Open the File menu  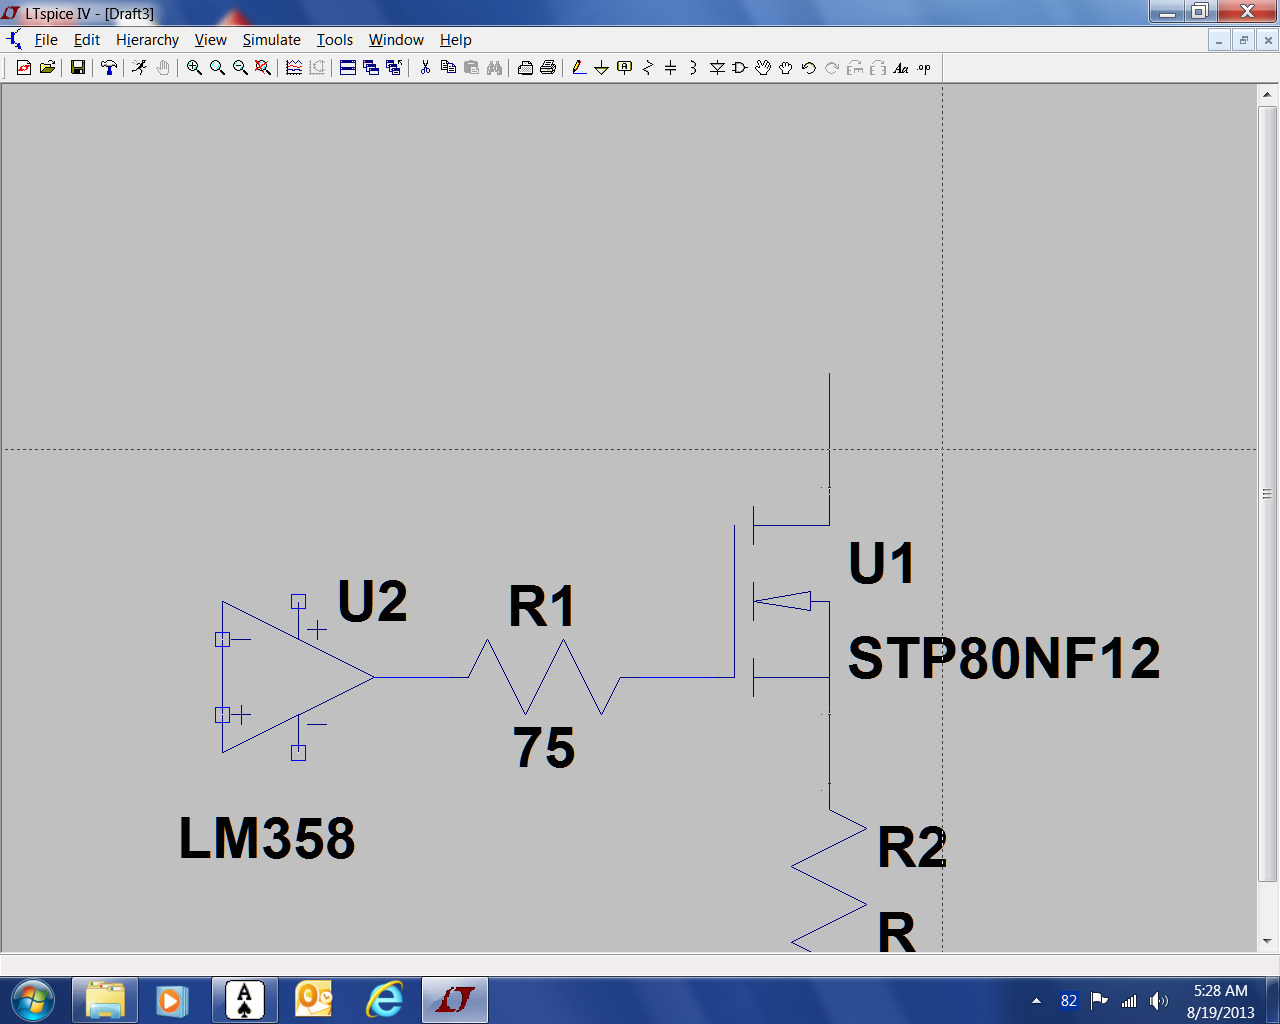[46, 40]
